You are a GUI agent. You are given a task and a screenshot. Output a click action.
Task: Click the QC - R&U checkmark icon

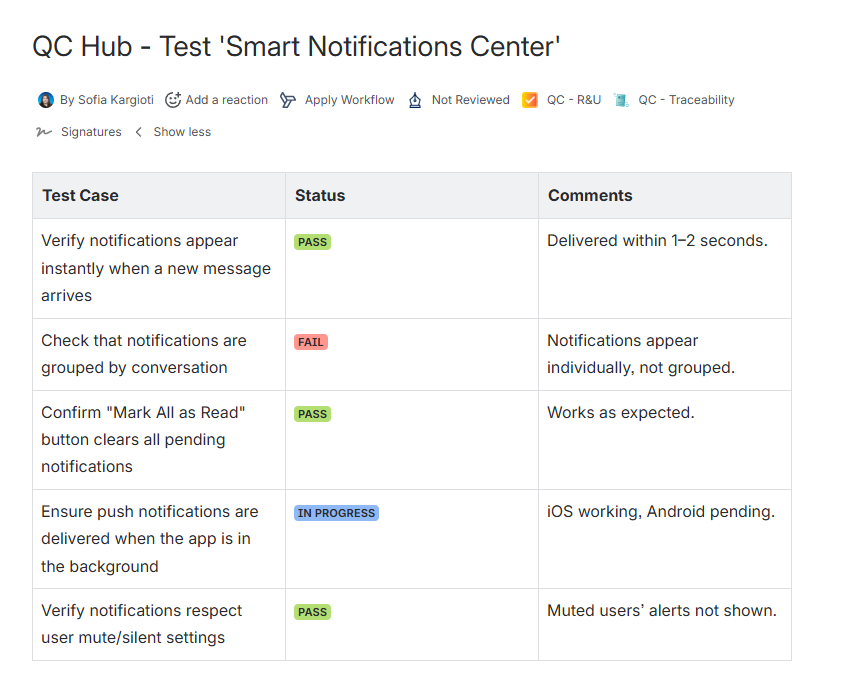coord(530,100)
